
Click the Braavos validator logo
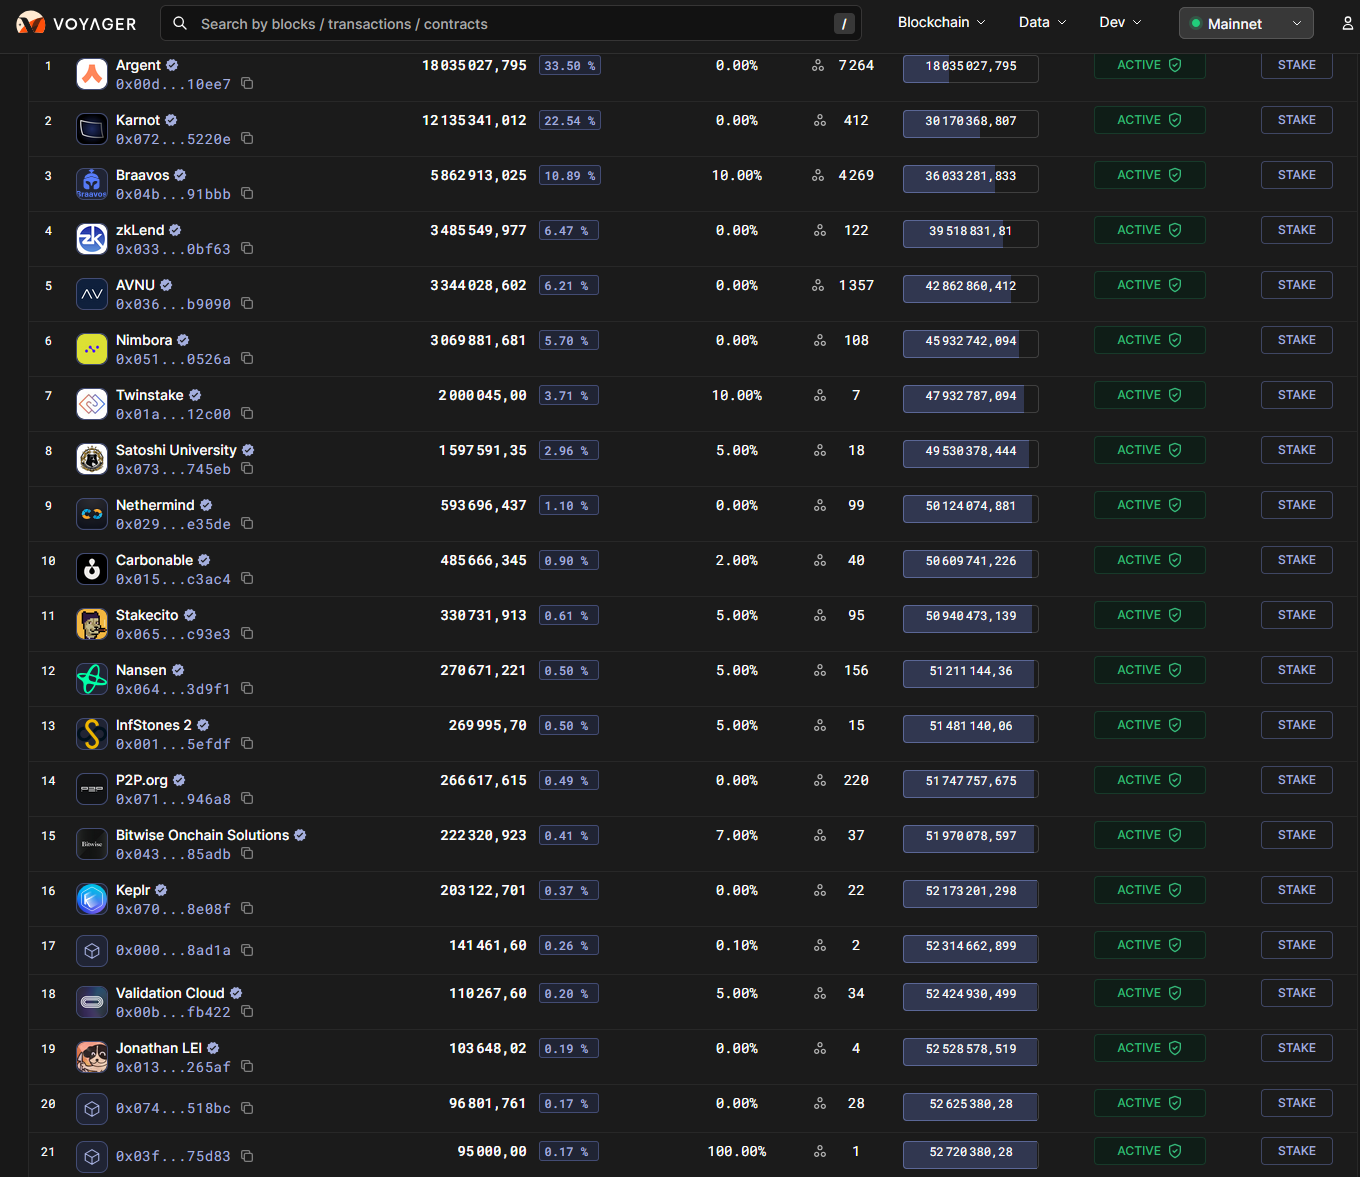[x=92, y=184]
